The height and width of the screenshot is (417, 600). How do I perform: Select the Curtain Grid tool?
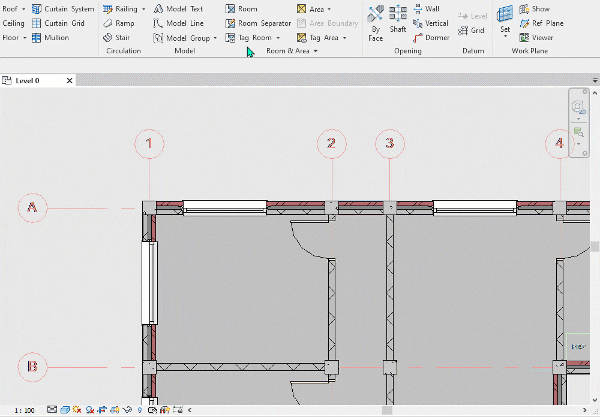pos(58,23)
